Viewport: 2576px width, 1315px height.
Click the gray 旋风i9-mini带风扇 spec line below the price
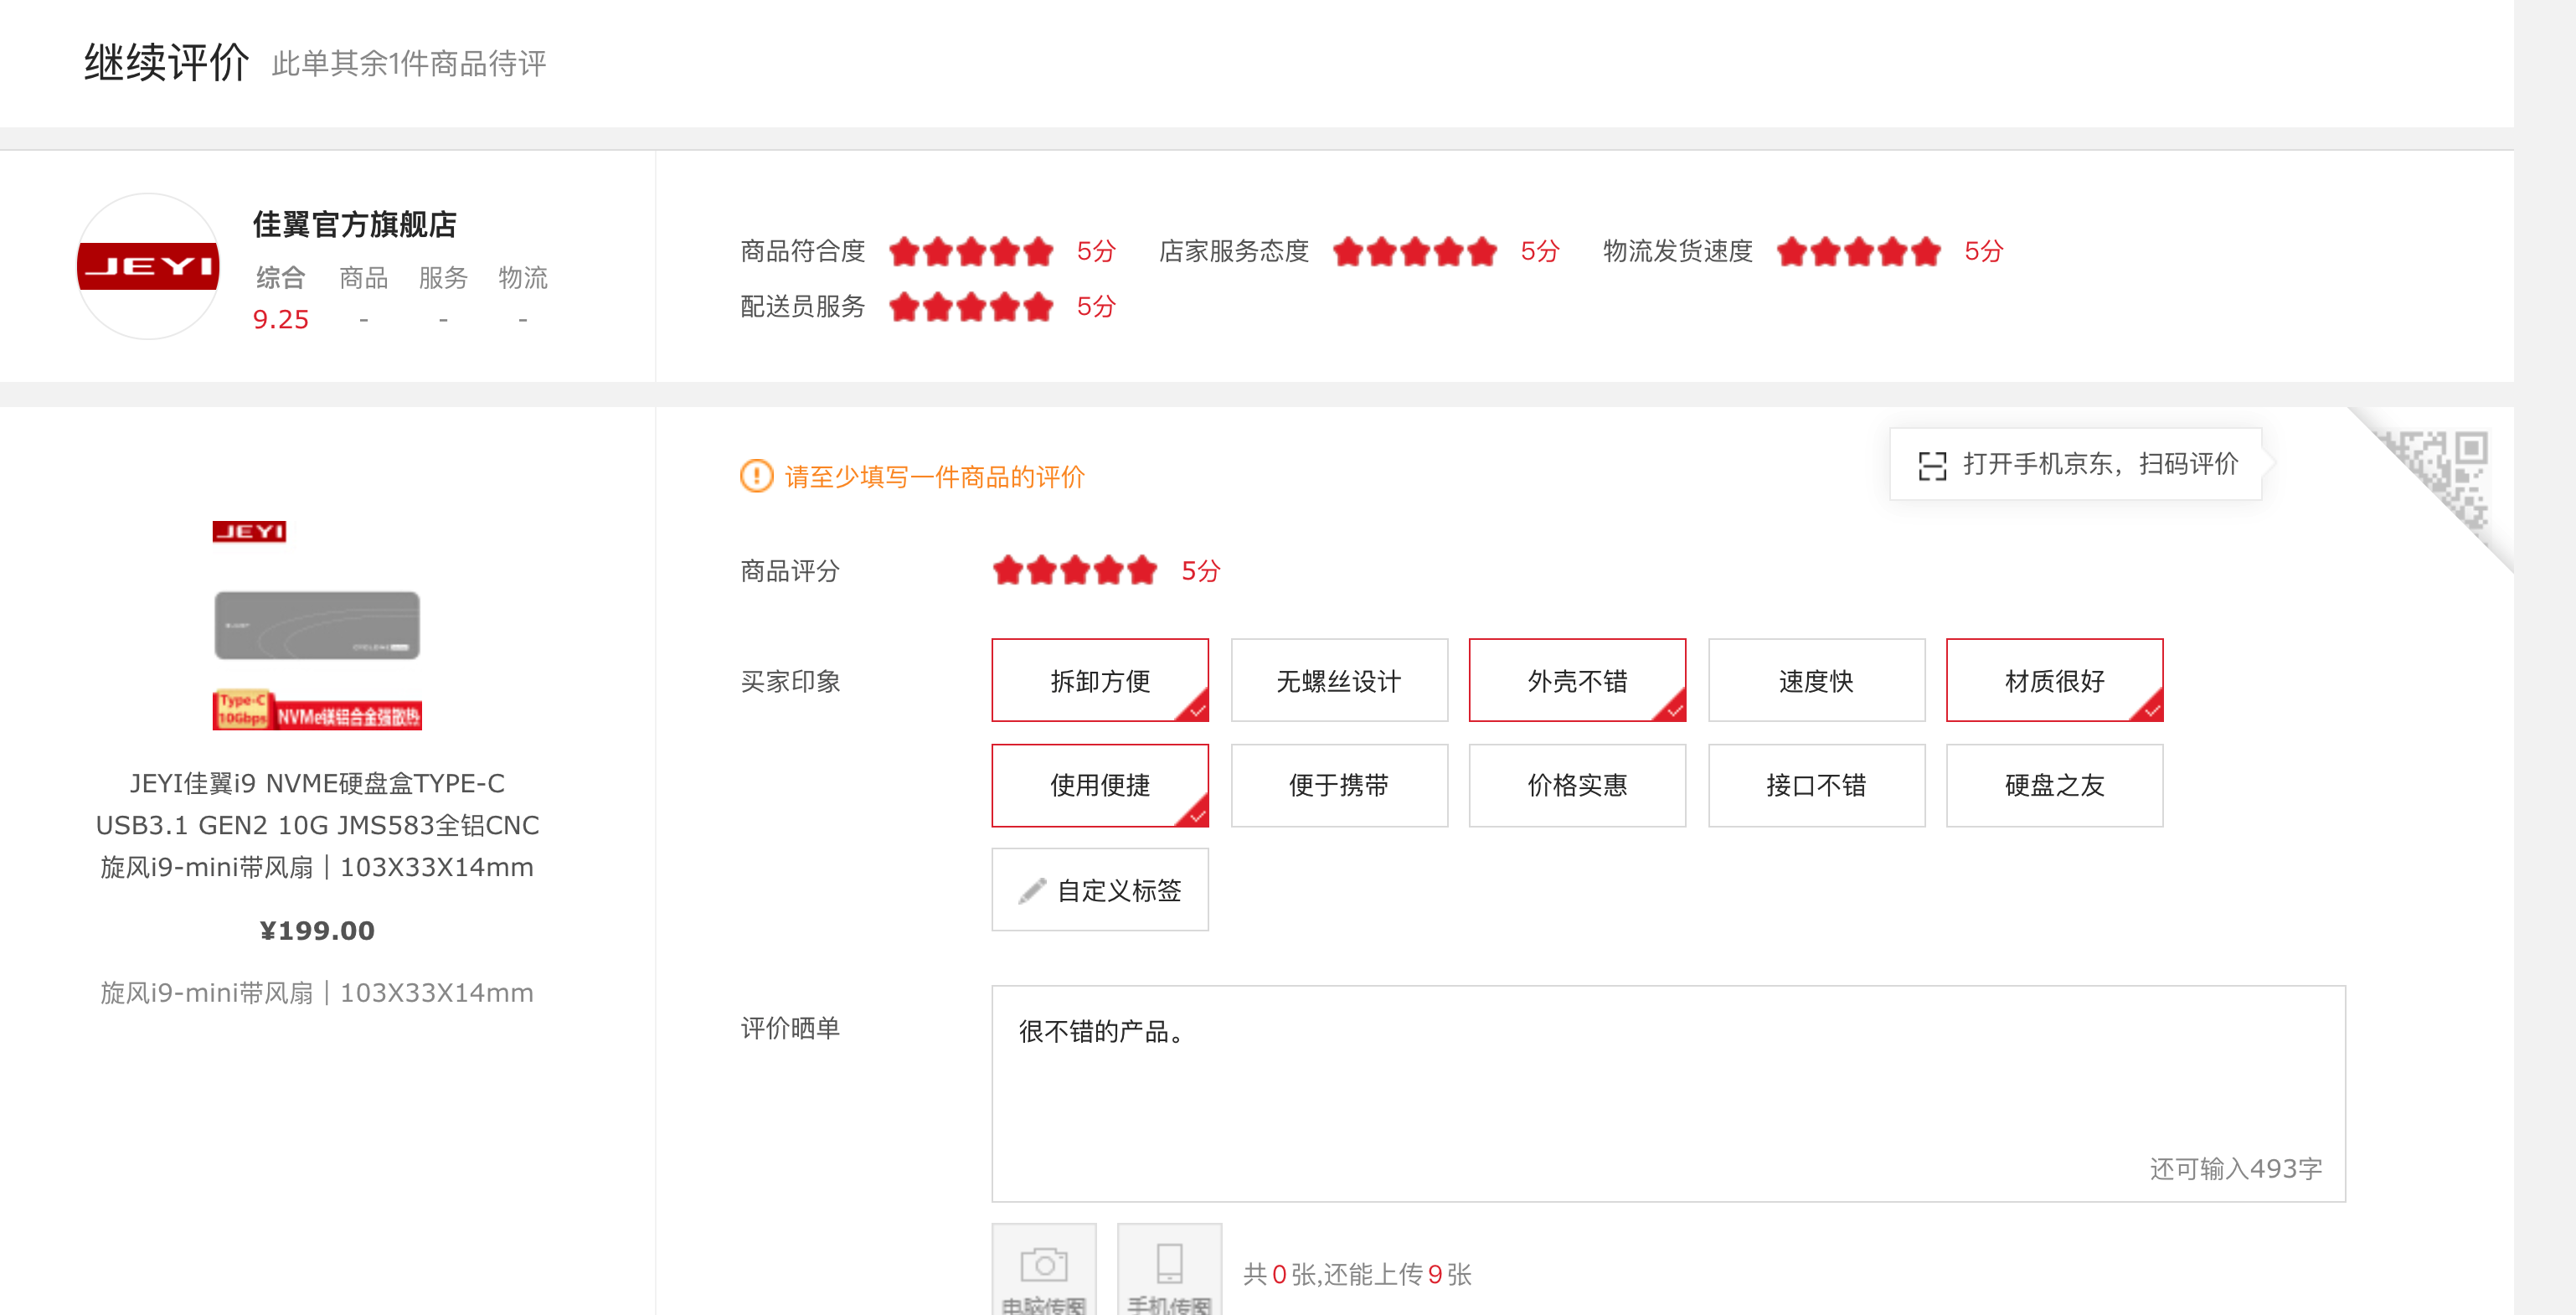tap(317, 992)
